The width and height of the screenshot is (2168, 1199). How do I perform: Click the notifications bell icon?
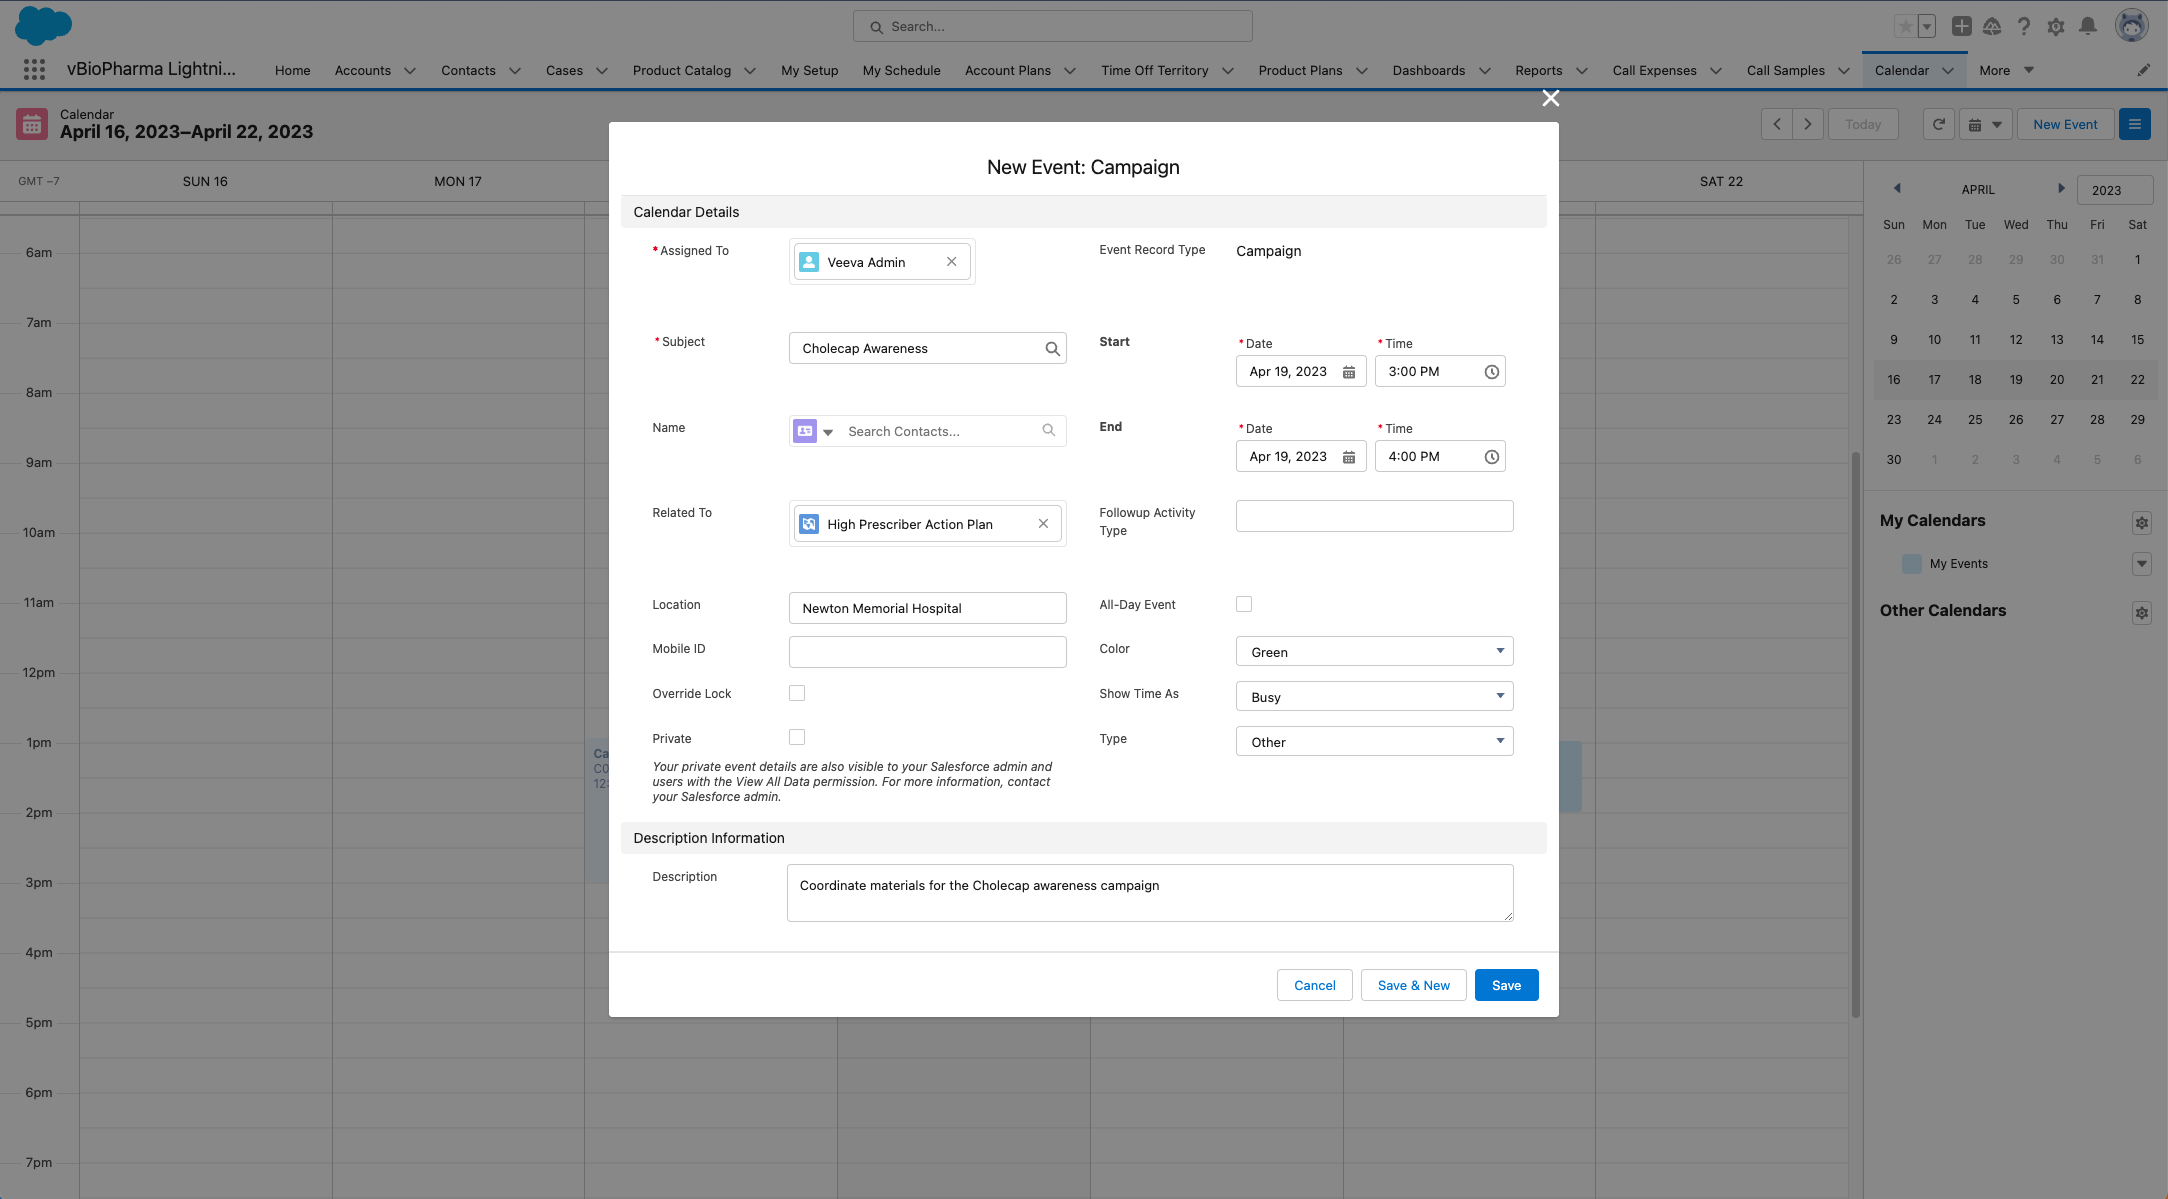2088,27
